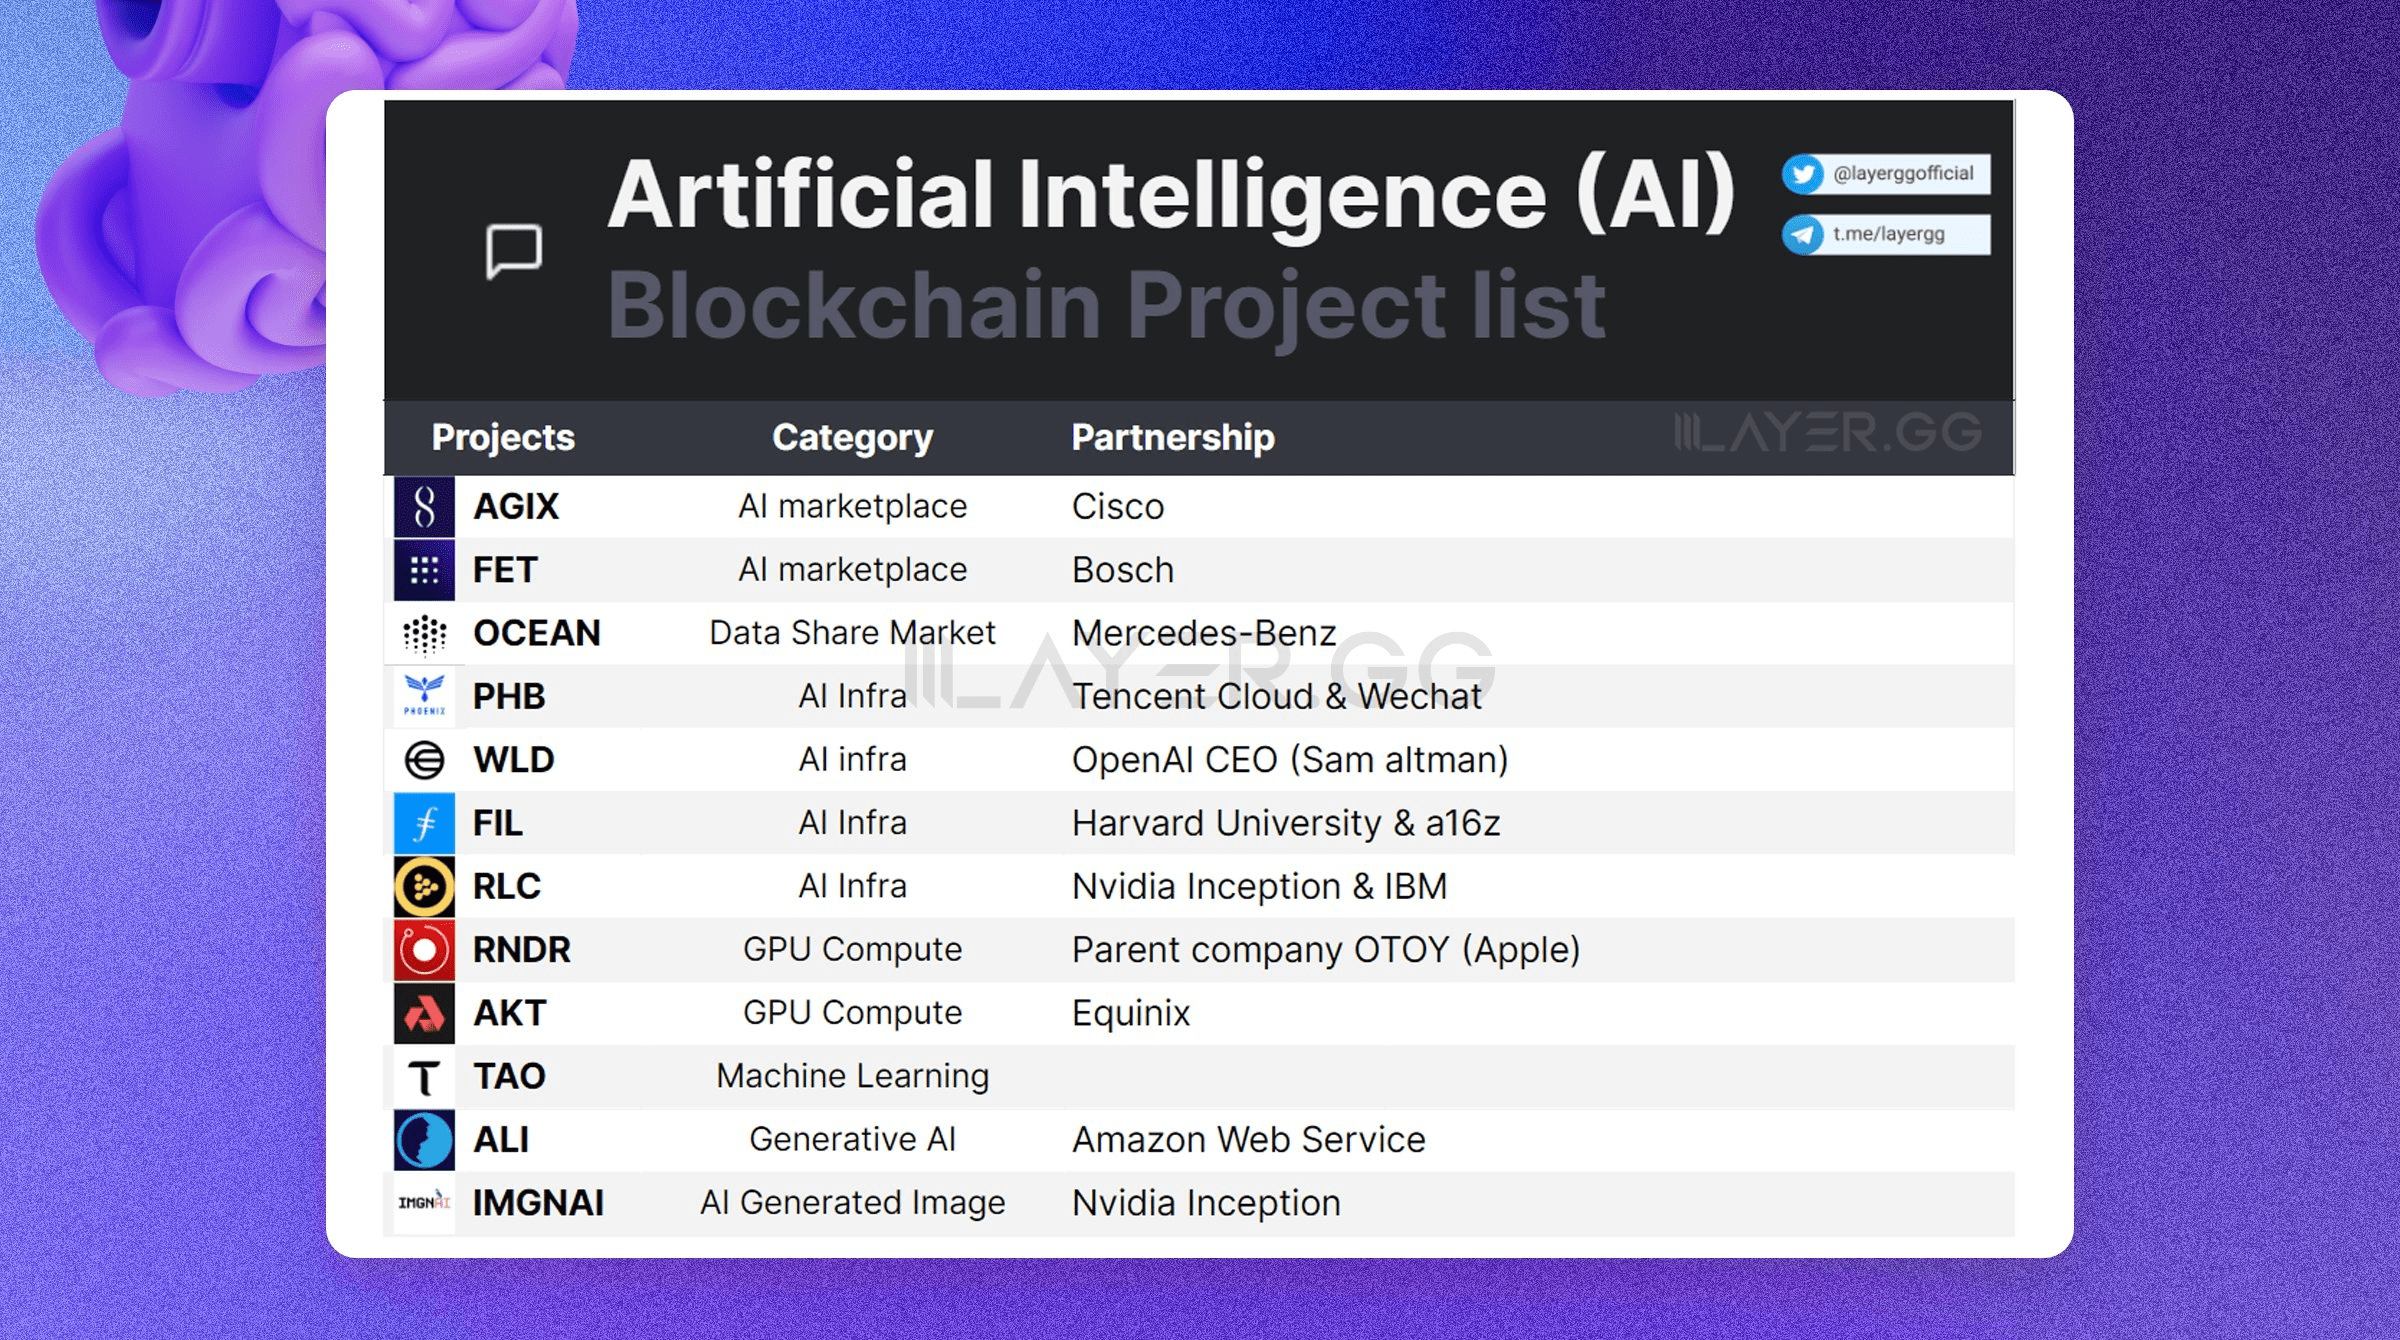Click the IMGNAI logo thumbnail
The width and height of the screenshot is (2400, 1340).
[x=424, y=1203]
